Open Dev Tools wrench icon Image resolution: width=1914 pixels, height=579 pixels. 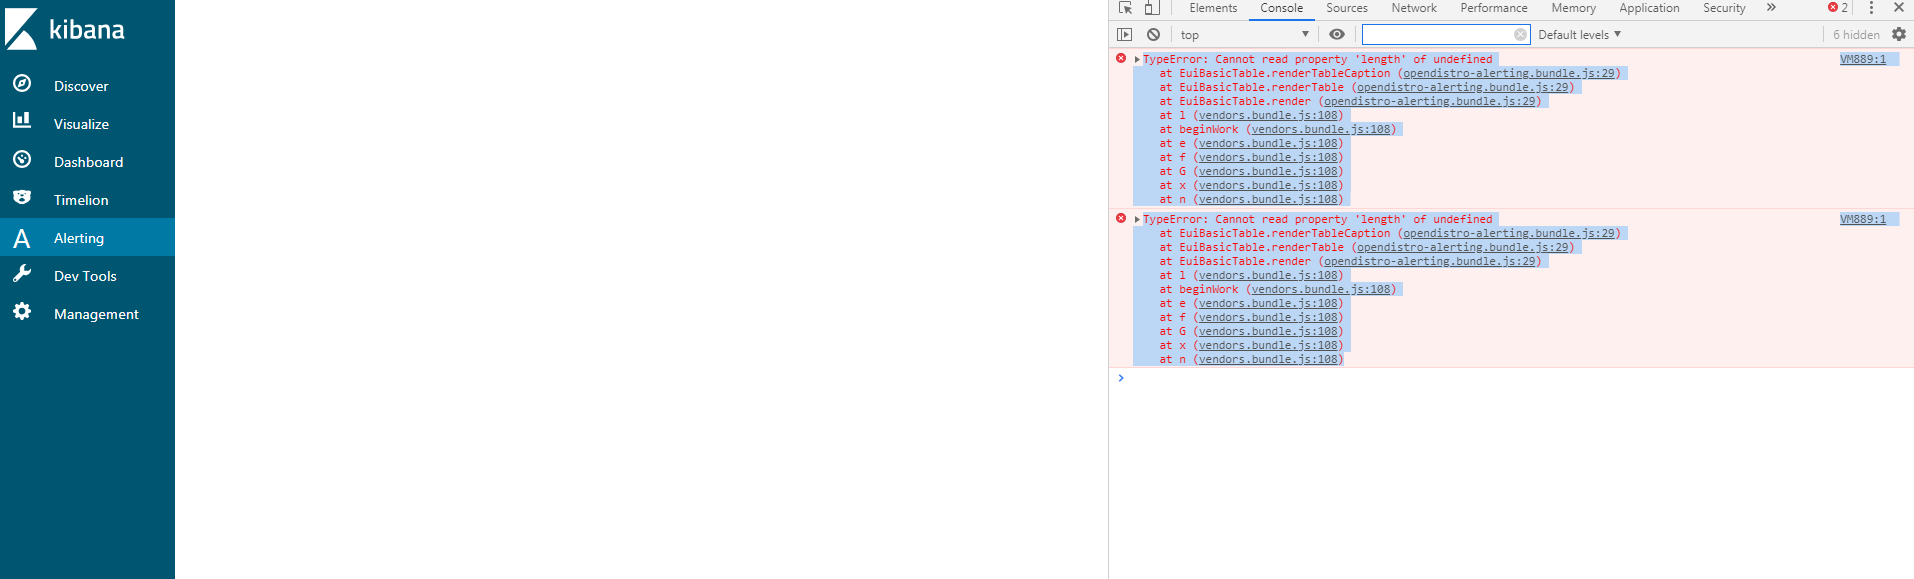(x=22, y=274)
